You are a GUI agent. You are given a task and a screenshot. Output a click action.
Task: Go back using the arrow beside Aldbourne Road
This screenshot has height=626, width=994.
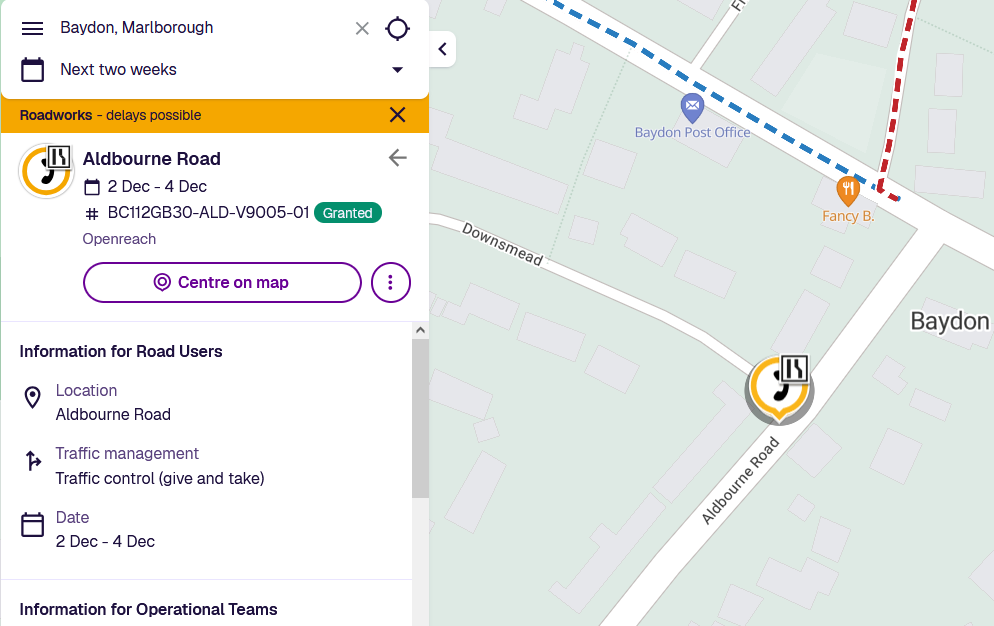pos(398,158)
